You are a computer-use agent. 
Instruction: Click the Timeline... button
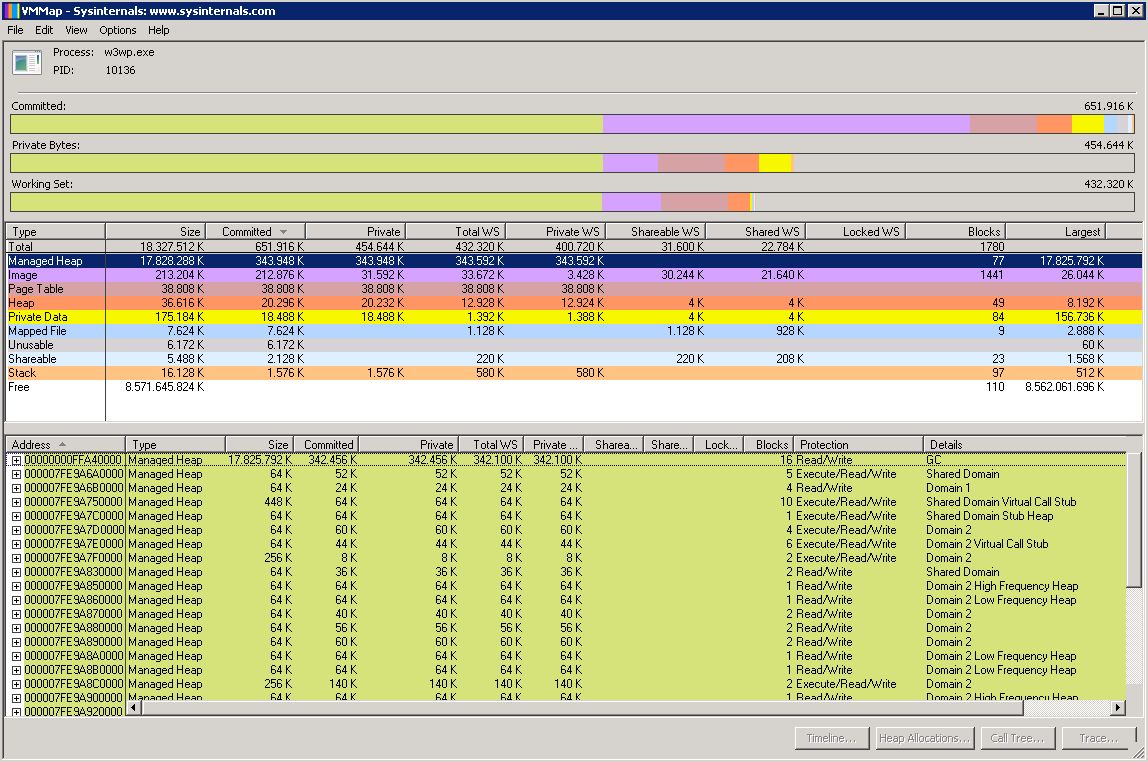832,738
